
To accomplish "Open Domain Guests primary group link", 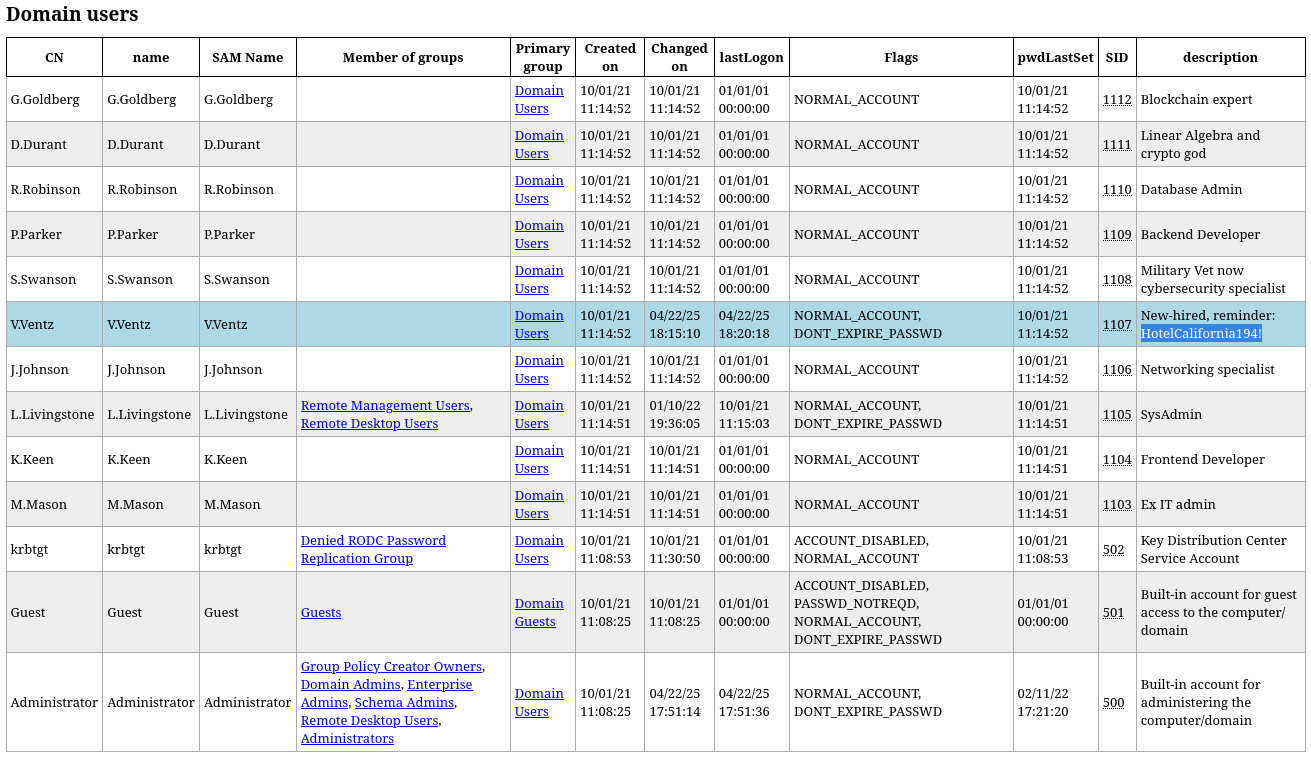I will click(x=539, y=612).
